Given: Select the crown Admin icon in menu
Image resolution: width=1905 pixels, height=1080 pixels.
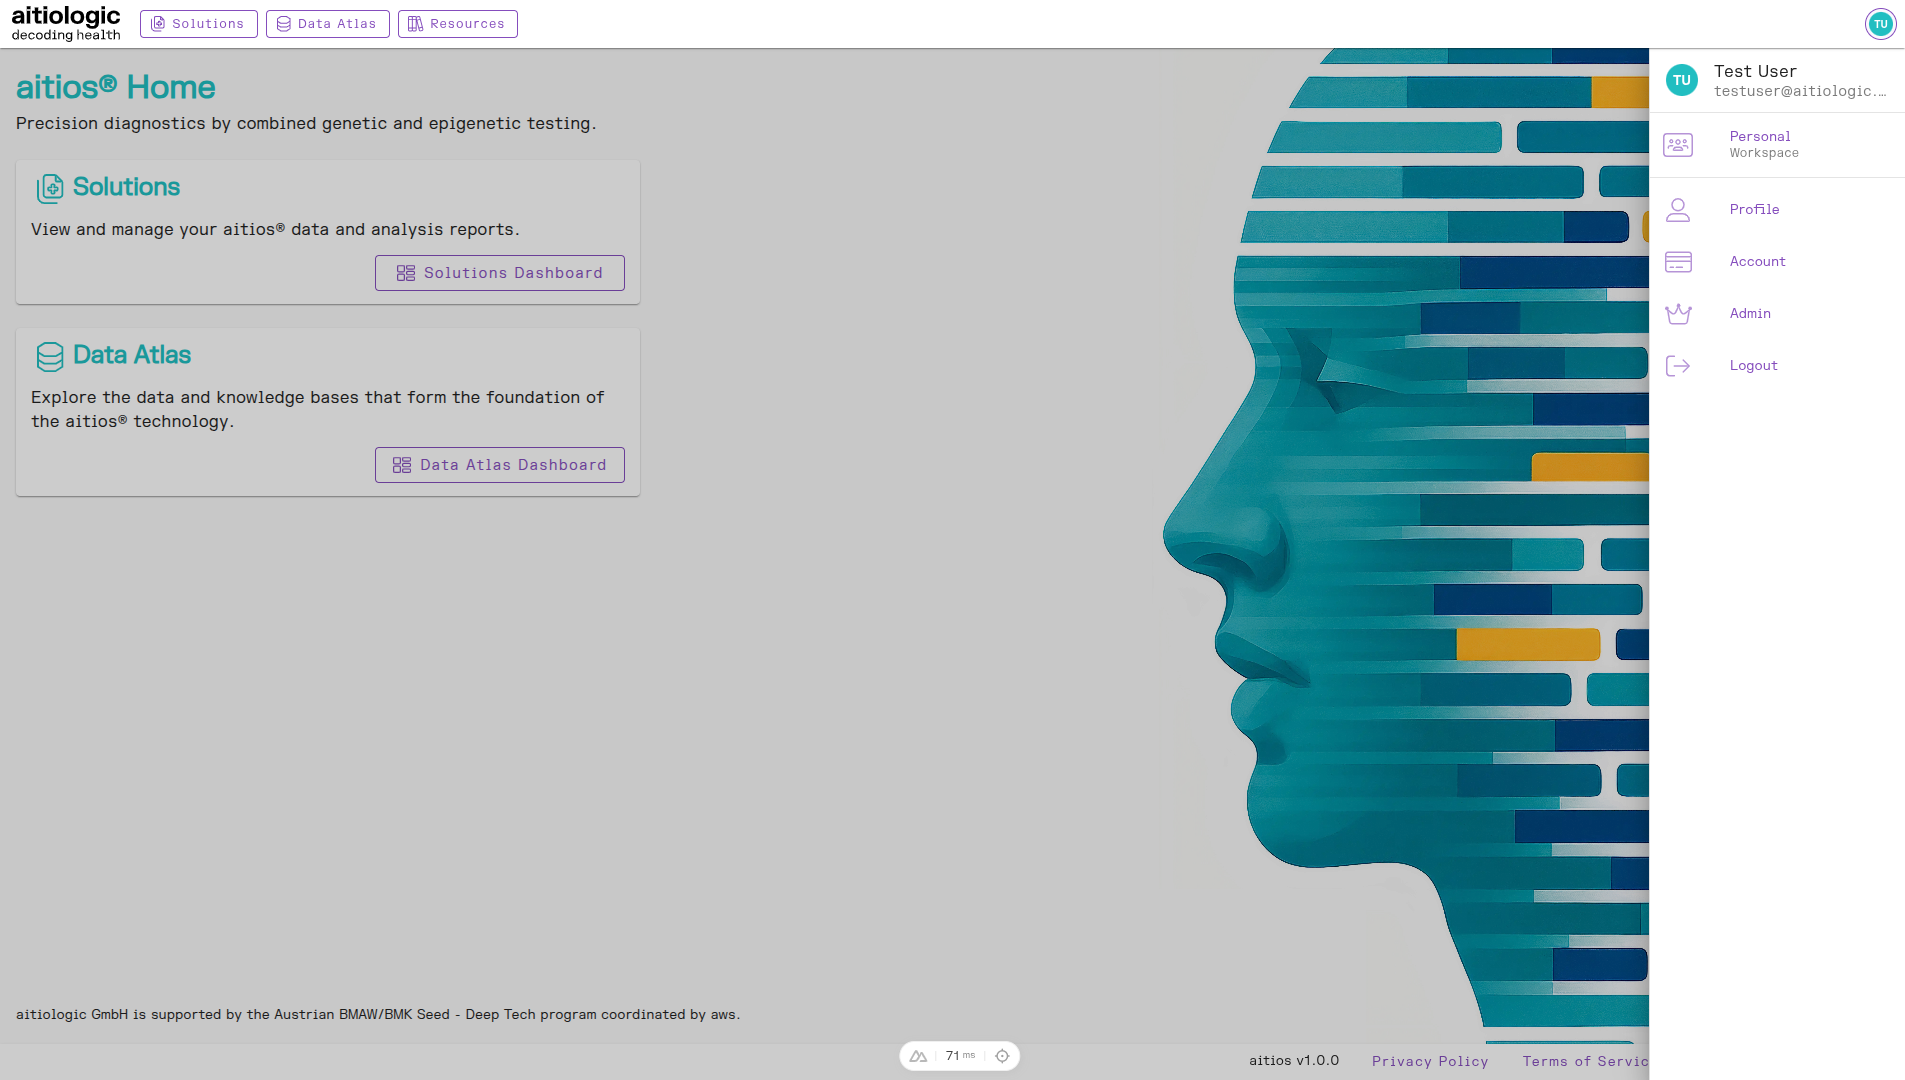Looking at the screenshot, I should [x=1678, y=313].
